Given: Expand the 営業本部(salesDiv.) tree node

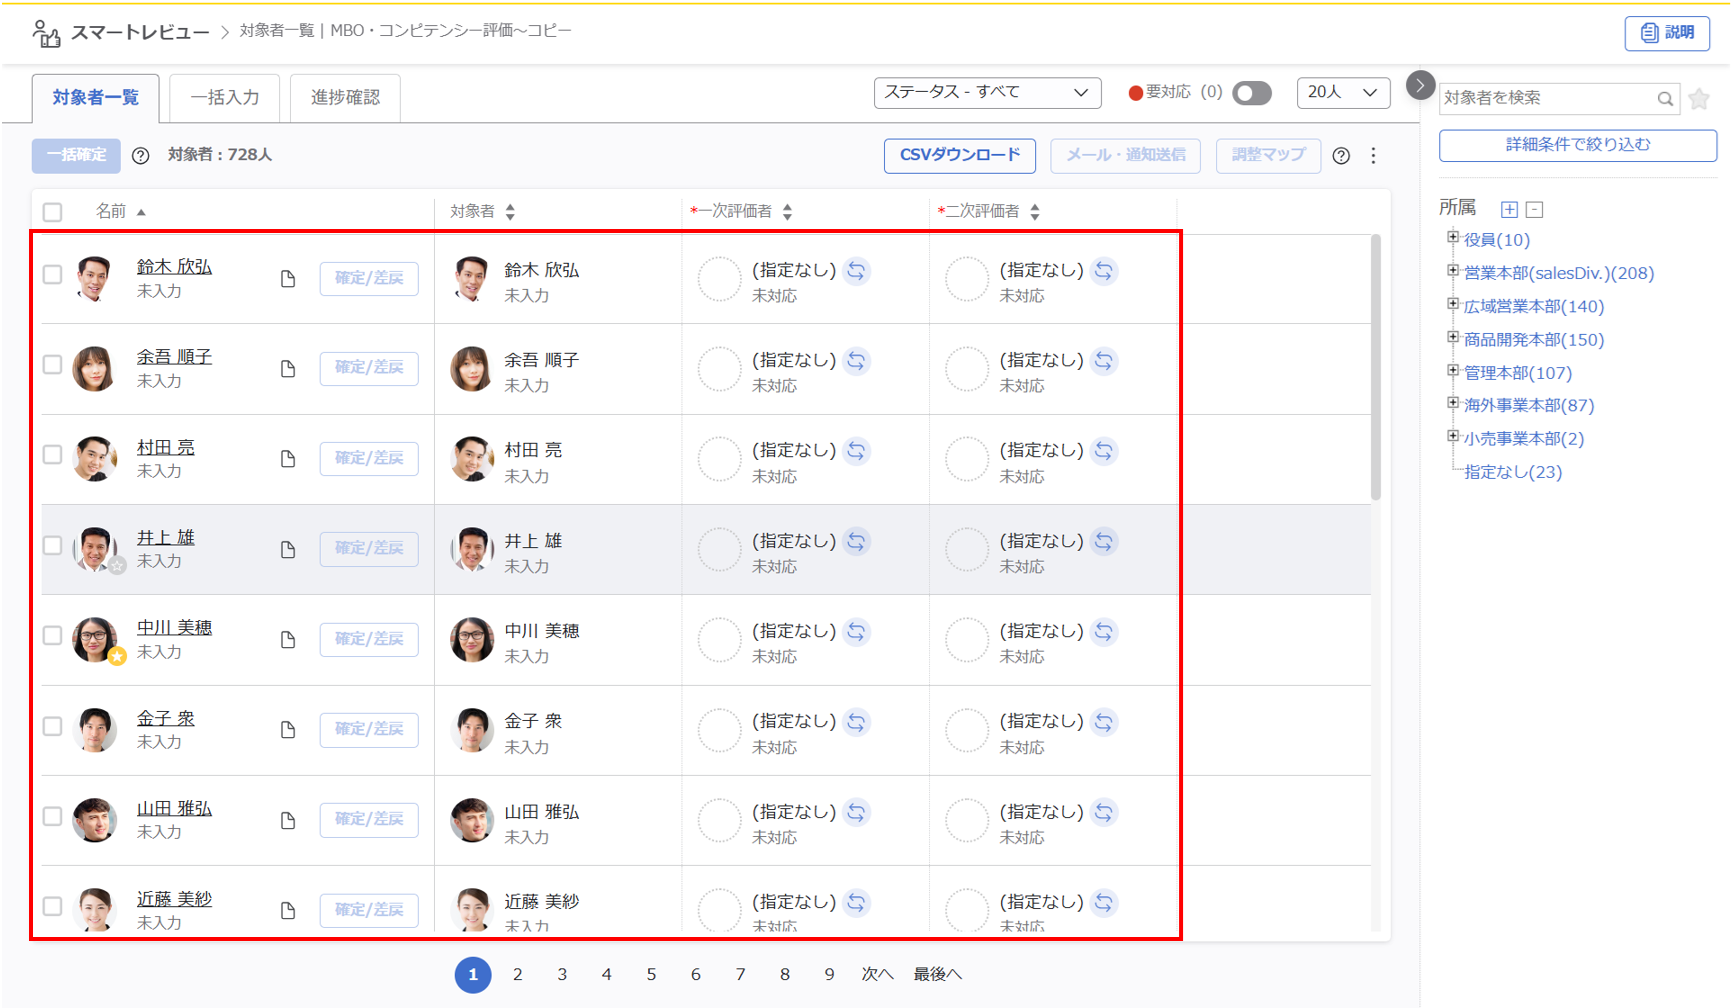Looking at the screenshot, I should point(1453,271).
